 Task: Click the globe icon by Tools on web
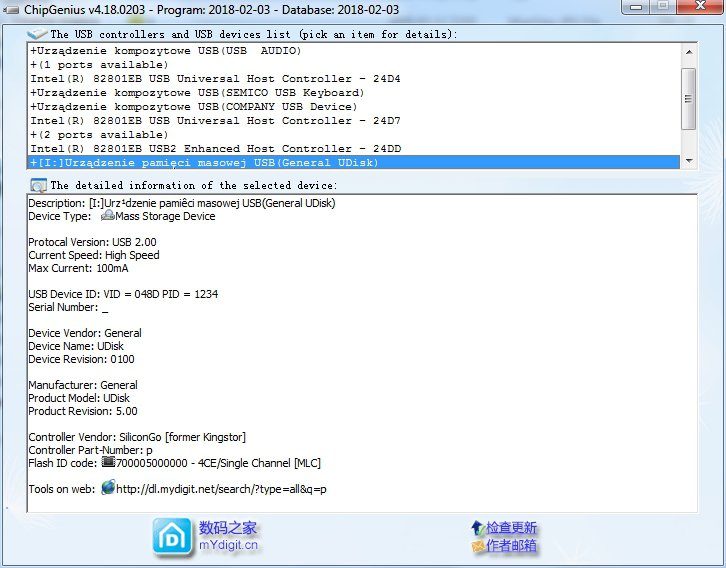coord(108,487)
